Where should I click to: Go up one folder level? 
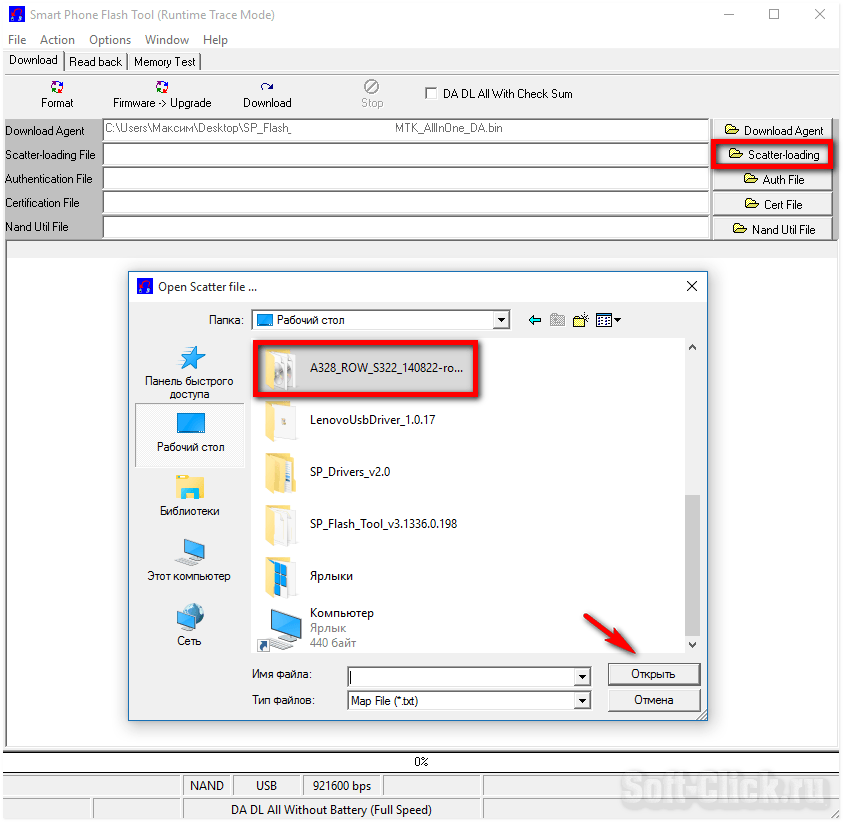557,320
